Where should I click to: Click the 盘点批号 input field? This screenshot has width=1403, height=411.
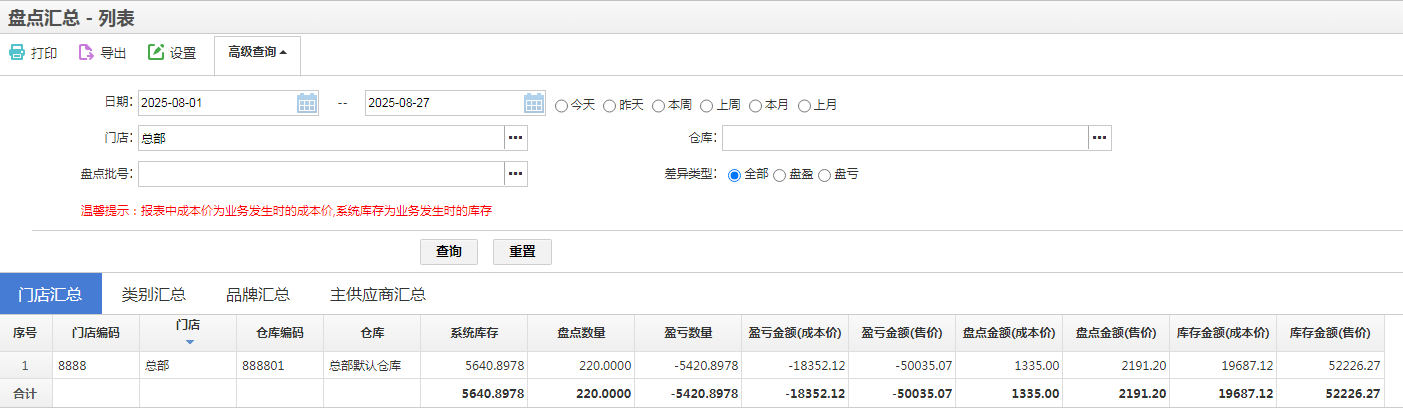click(320, 174)
